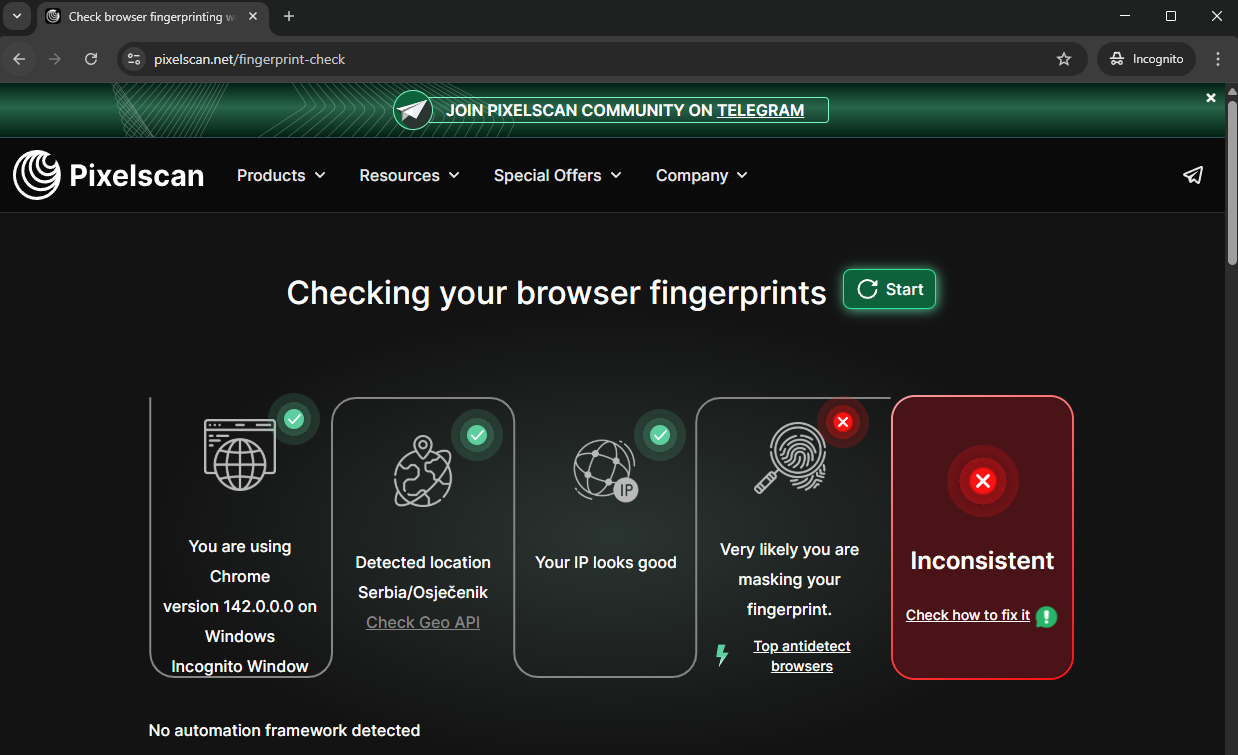The width and height of the screenshot is (1238, 755).
Task: Click the green check on location card
Action: tap(477, 435)
